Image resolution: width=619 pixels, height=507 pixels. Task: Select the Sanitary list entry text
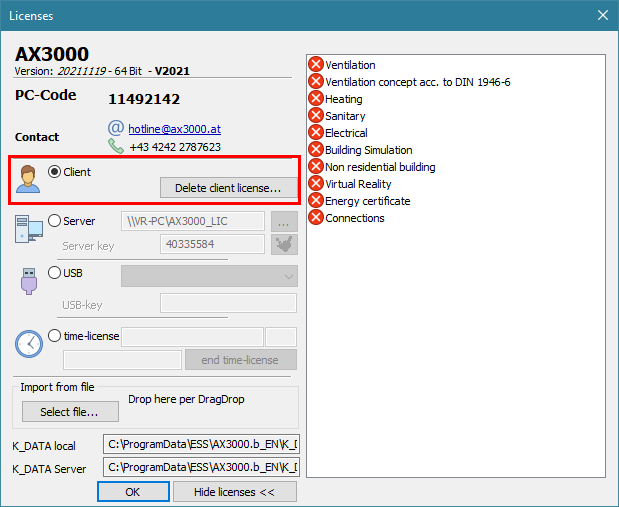coord(345,116)
